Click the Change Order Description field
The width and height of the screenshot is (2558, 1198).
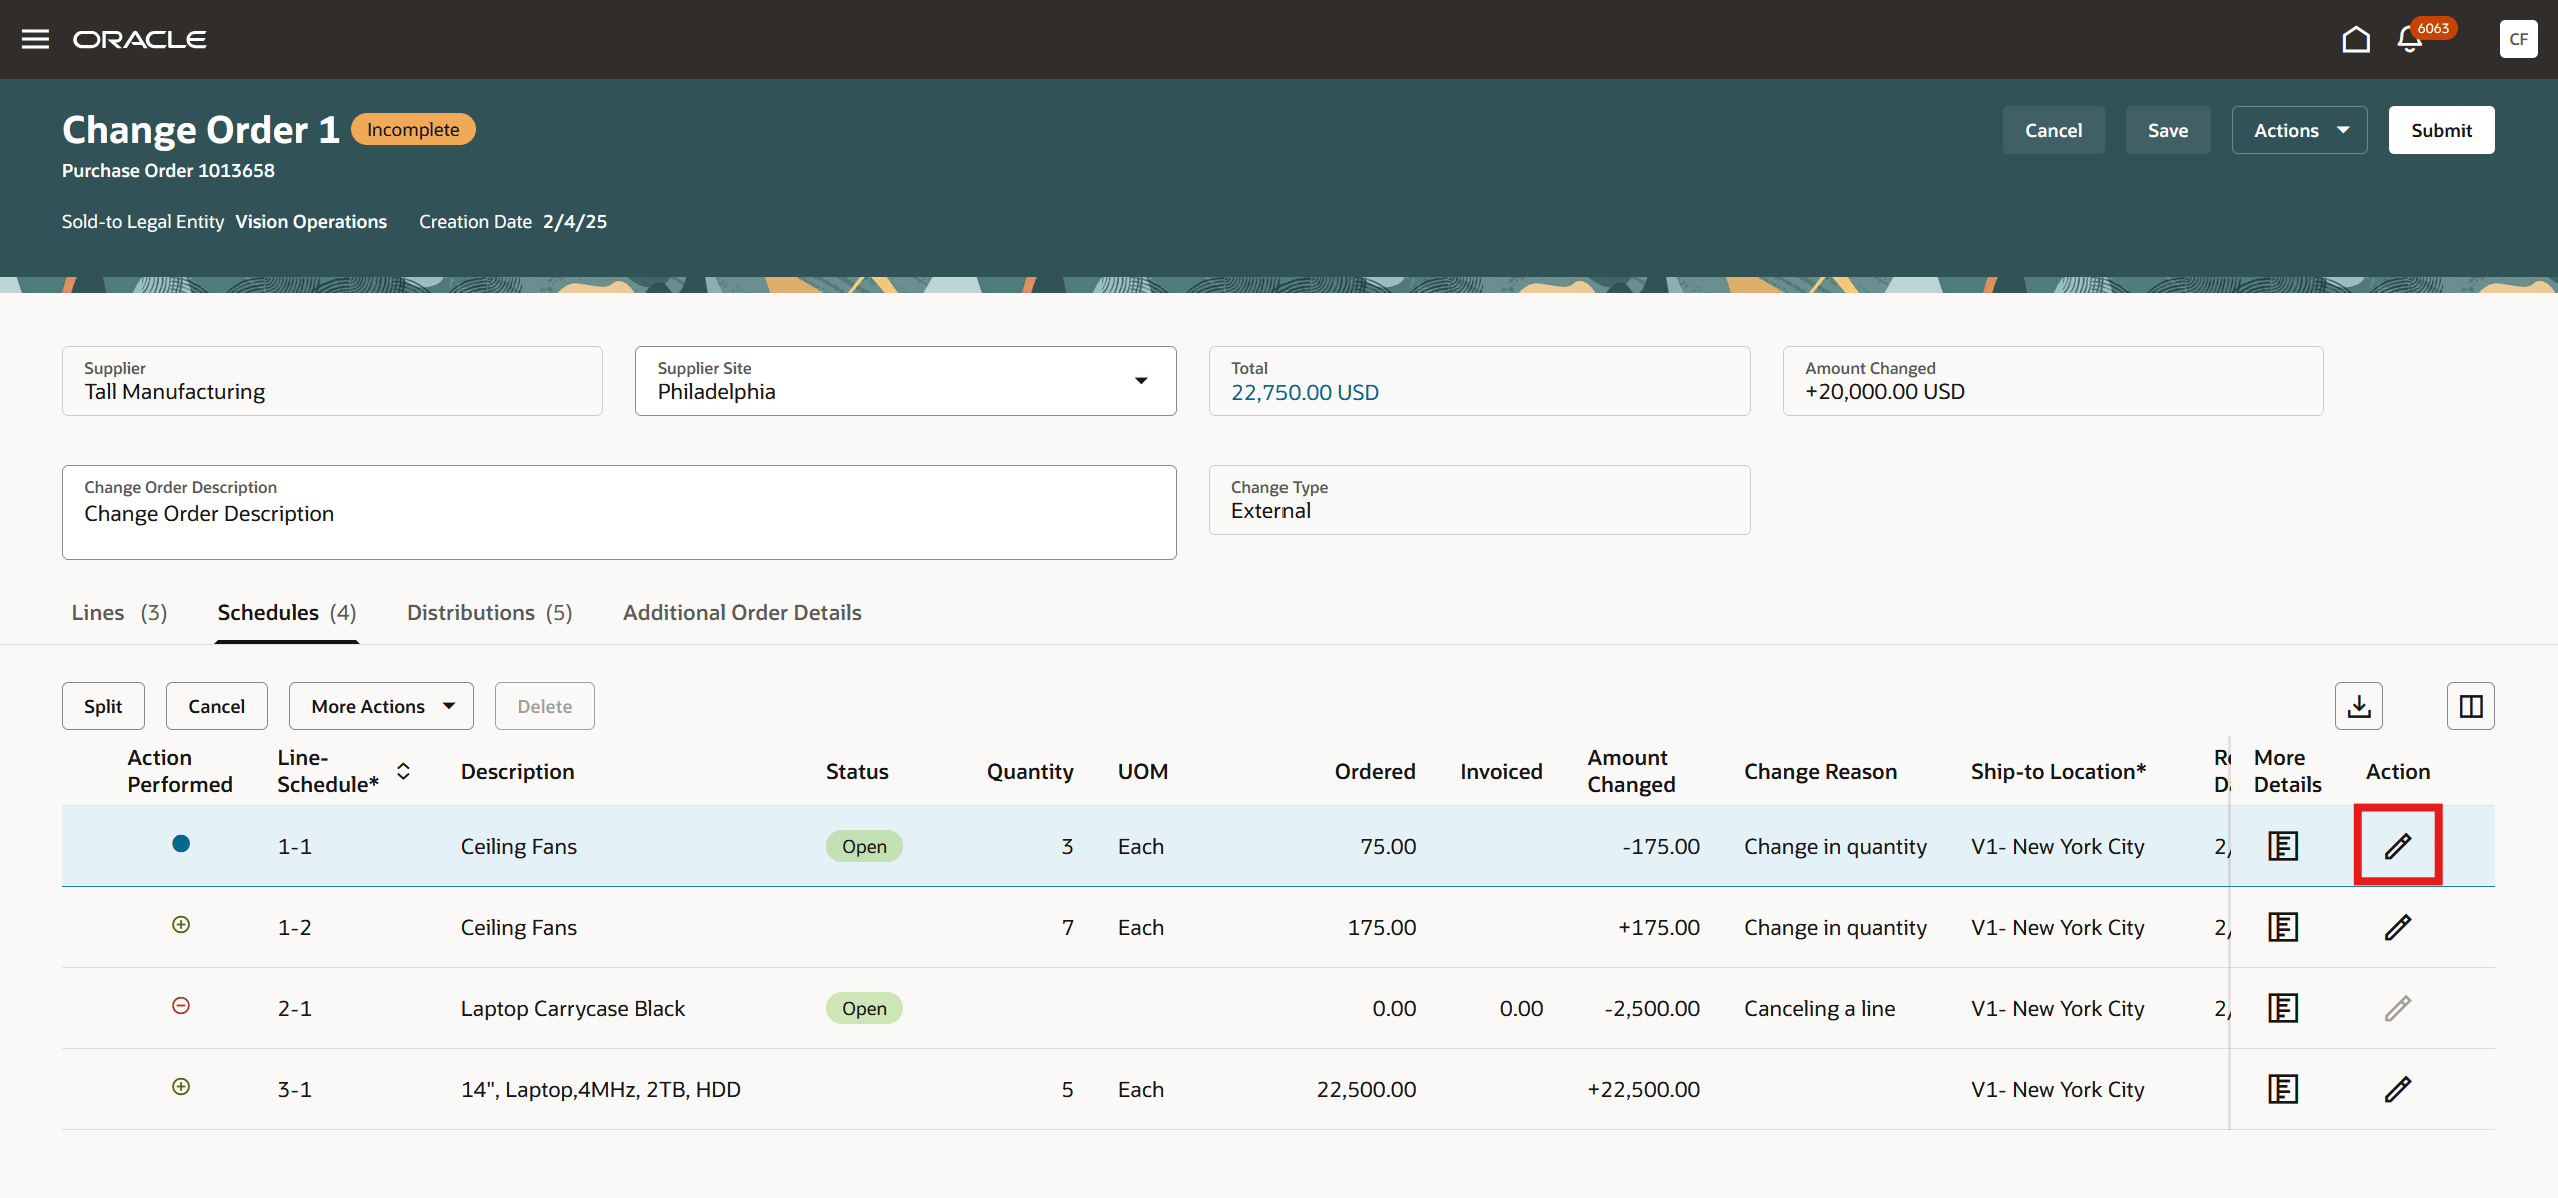pyautogui.click(x=618, y=514)
